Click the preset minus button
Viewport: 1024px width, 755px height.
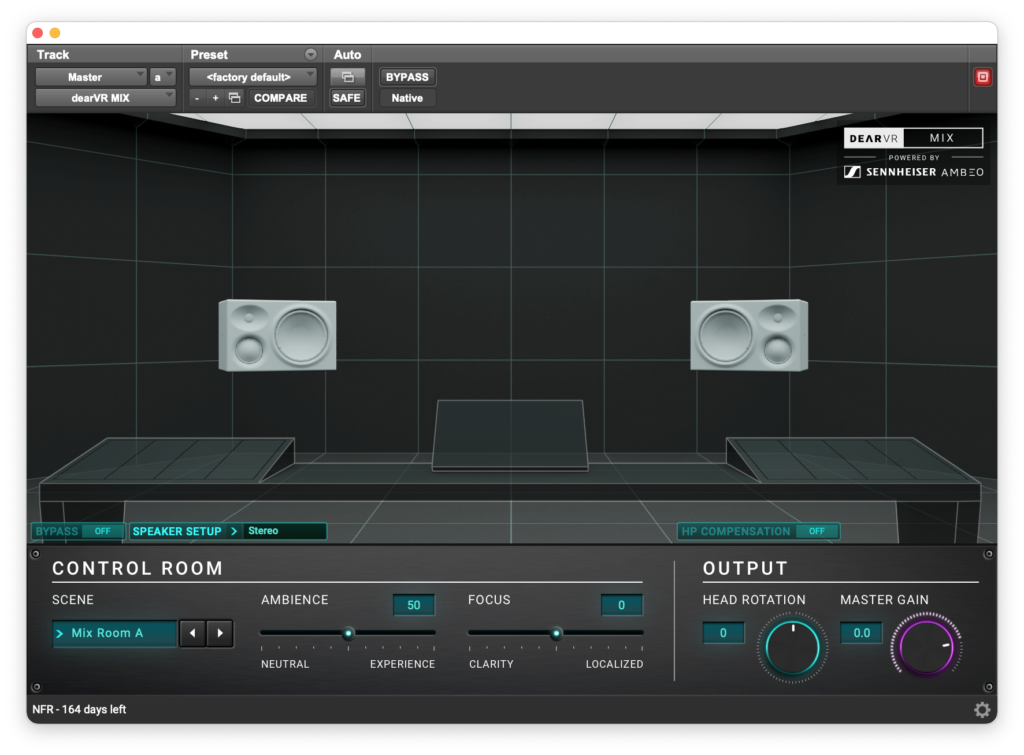click(x=197, y=98)
